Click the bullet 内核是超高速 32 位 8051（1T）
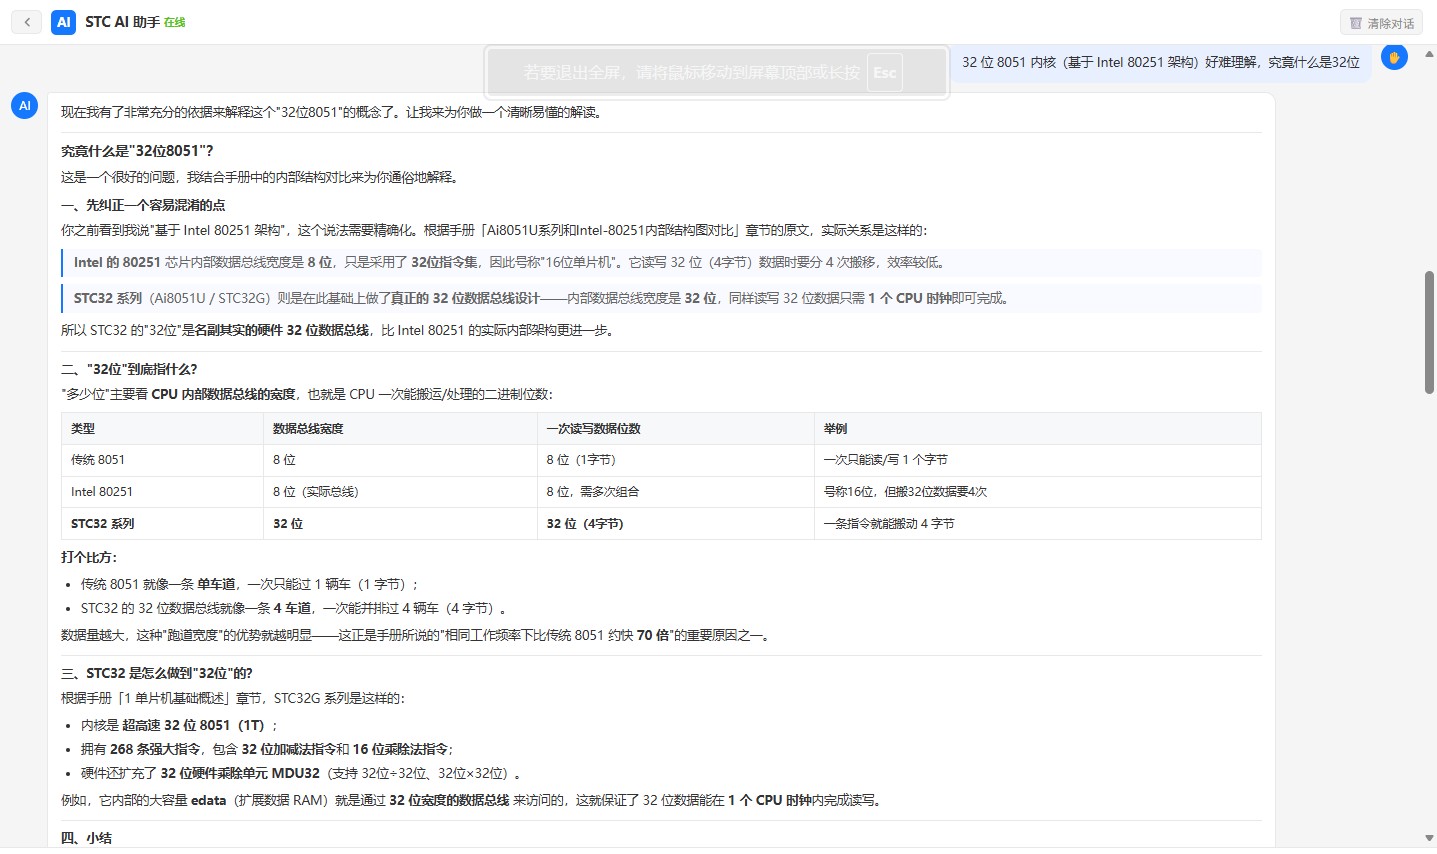1437x854 pixels. [180, 725]
